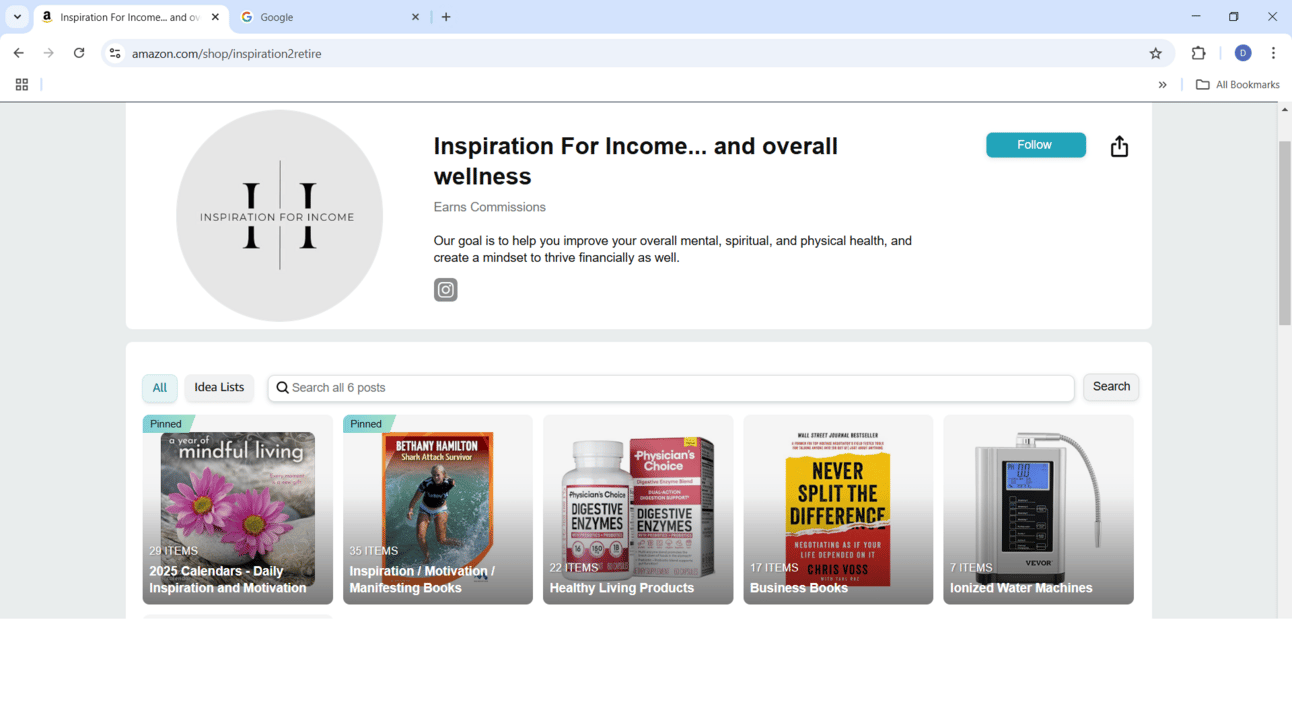The height and width of the screenshot is (727, 1292).
Task: Open the Chrome three-dot menu
Action: [x=1273, y=53]
